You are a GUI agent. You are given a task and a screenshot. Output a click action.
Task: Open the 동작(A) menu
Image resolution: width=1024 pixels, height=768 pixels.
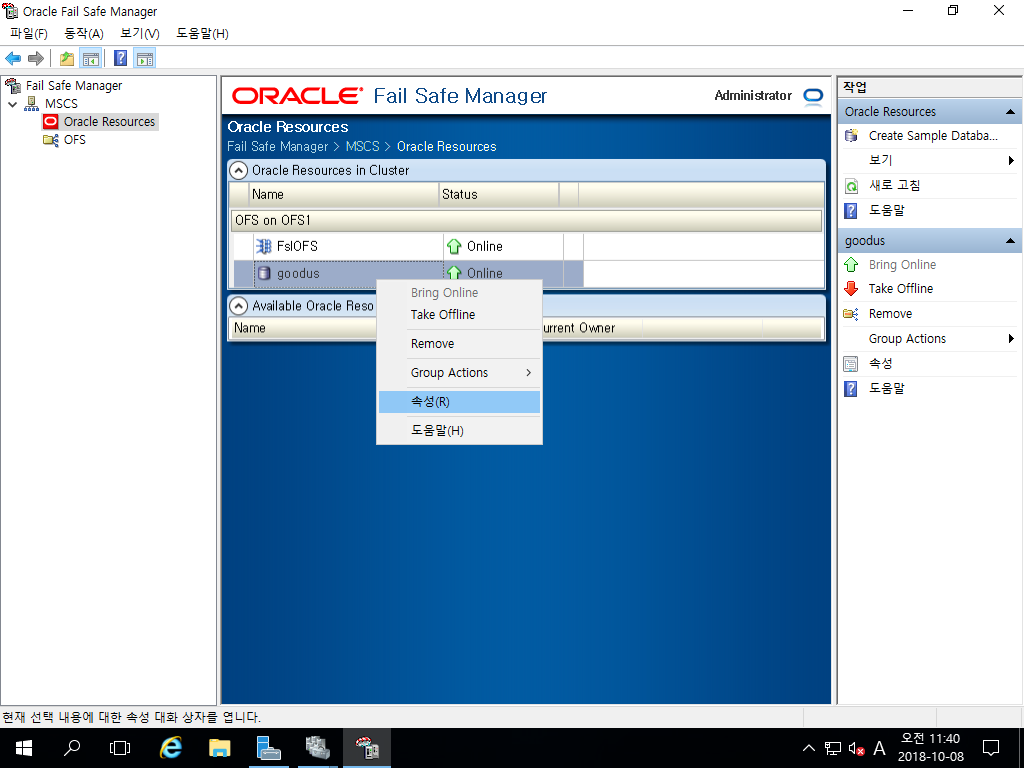coord(84,34)
